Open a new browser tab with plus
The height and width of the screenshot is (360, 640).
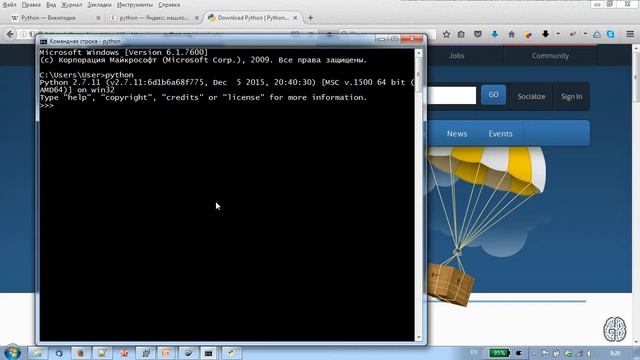[x=311, y=18]
